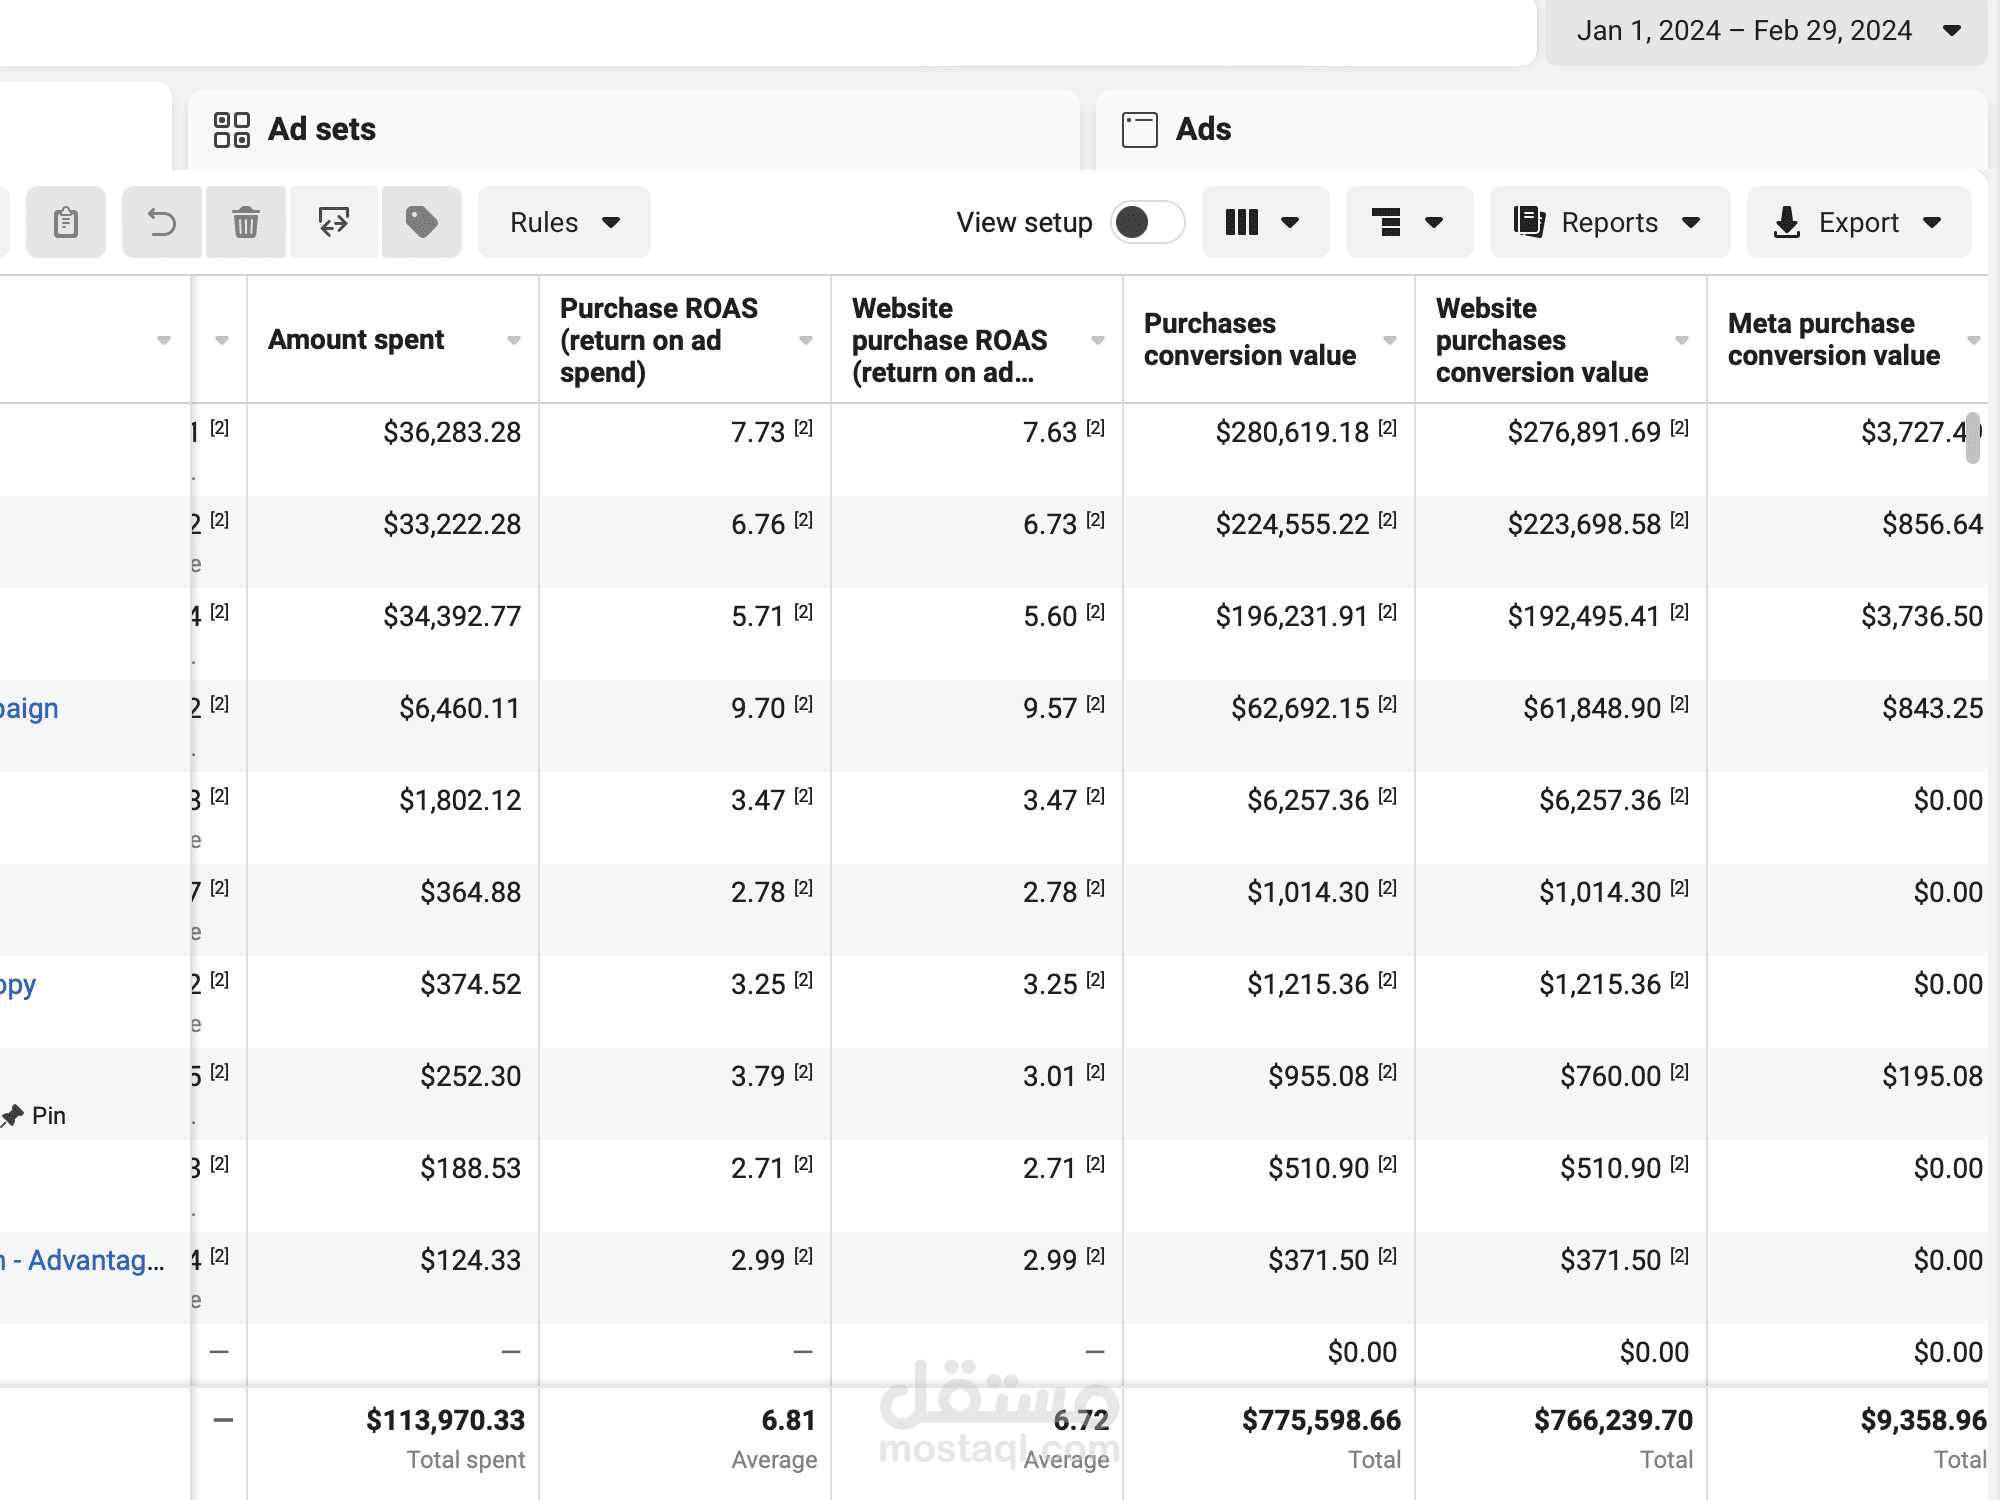Click the clipboard paste icon

pos(66,222)
